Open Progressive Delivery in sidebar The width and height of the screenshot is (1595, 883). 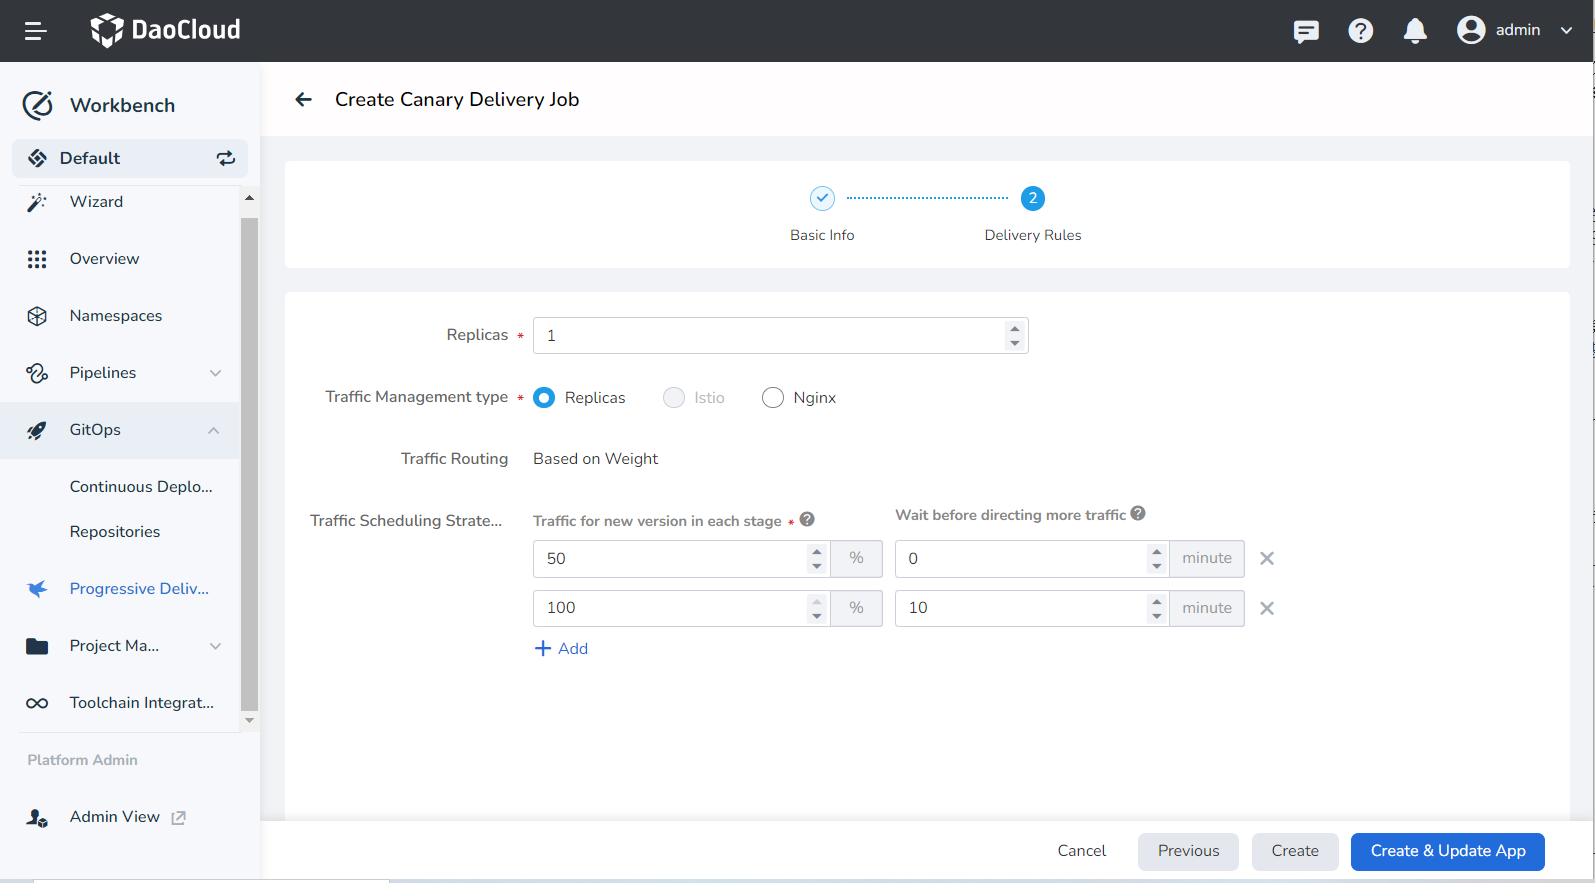(139, 589)
